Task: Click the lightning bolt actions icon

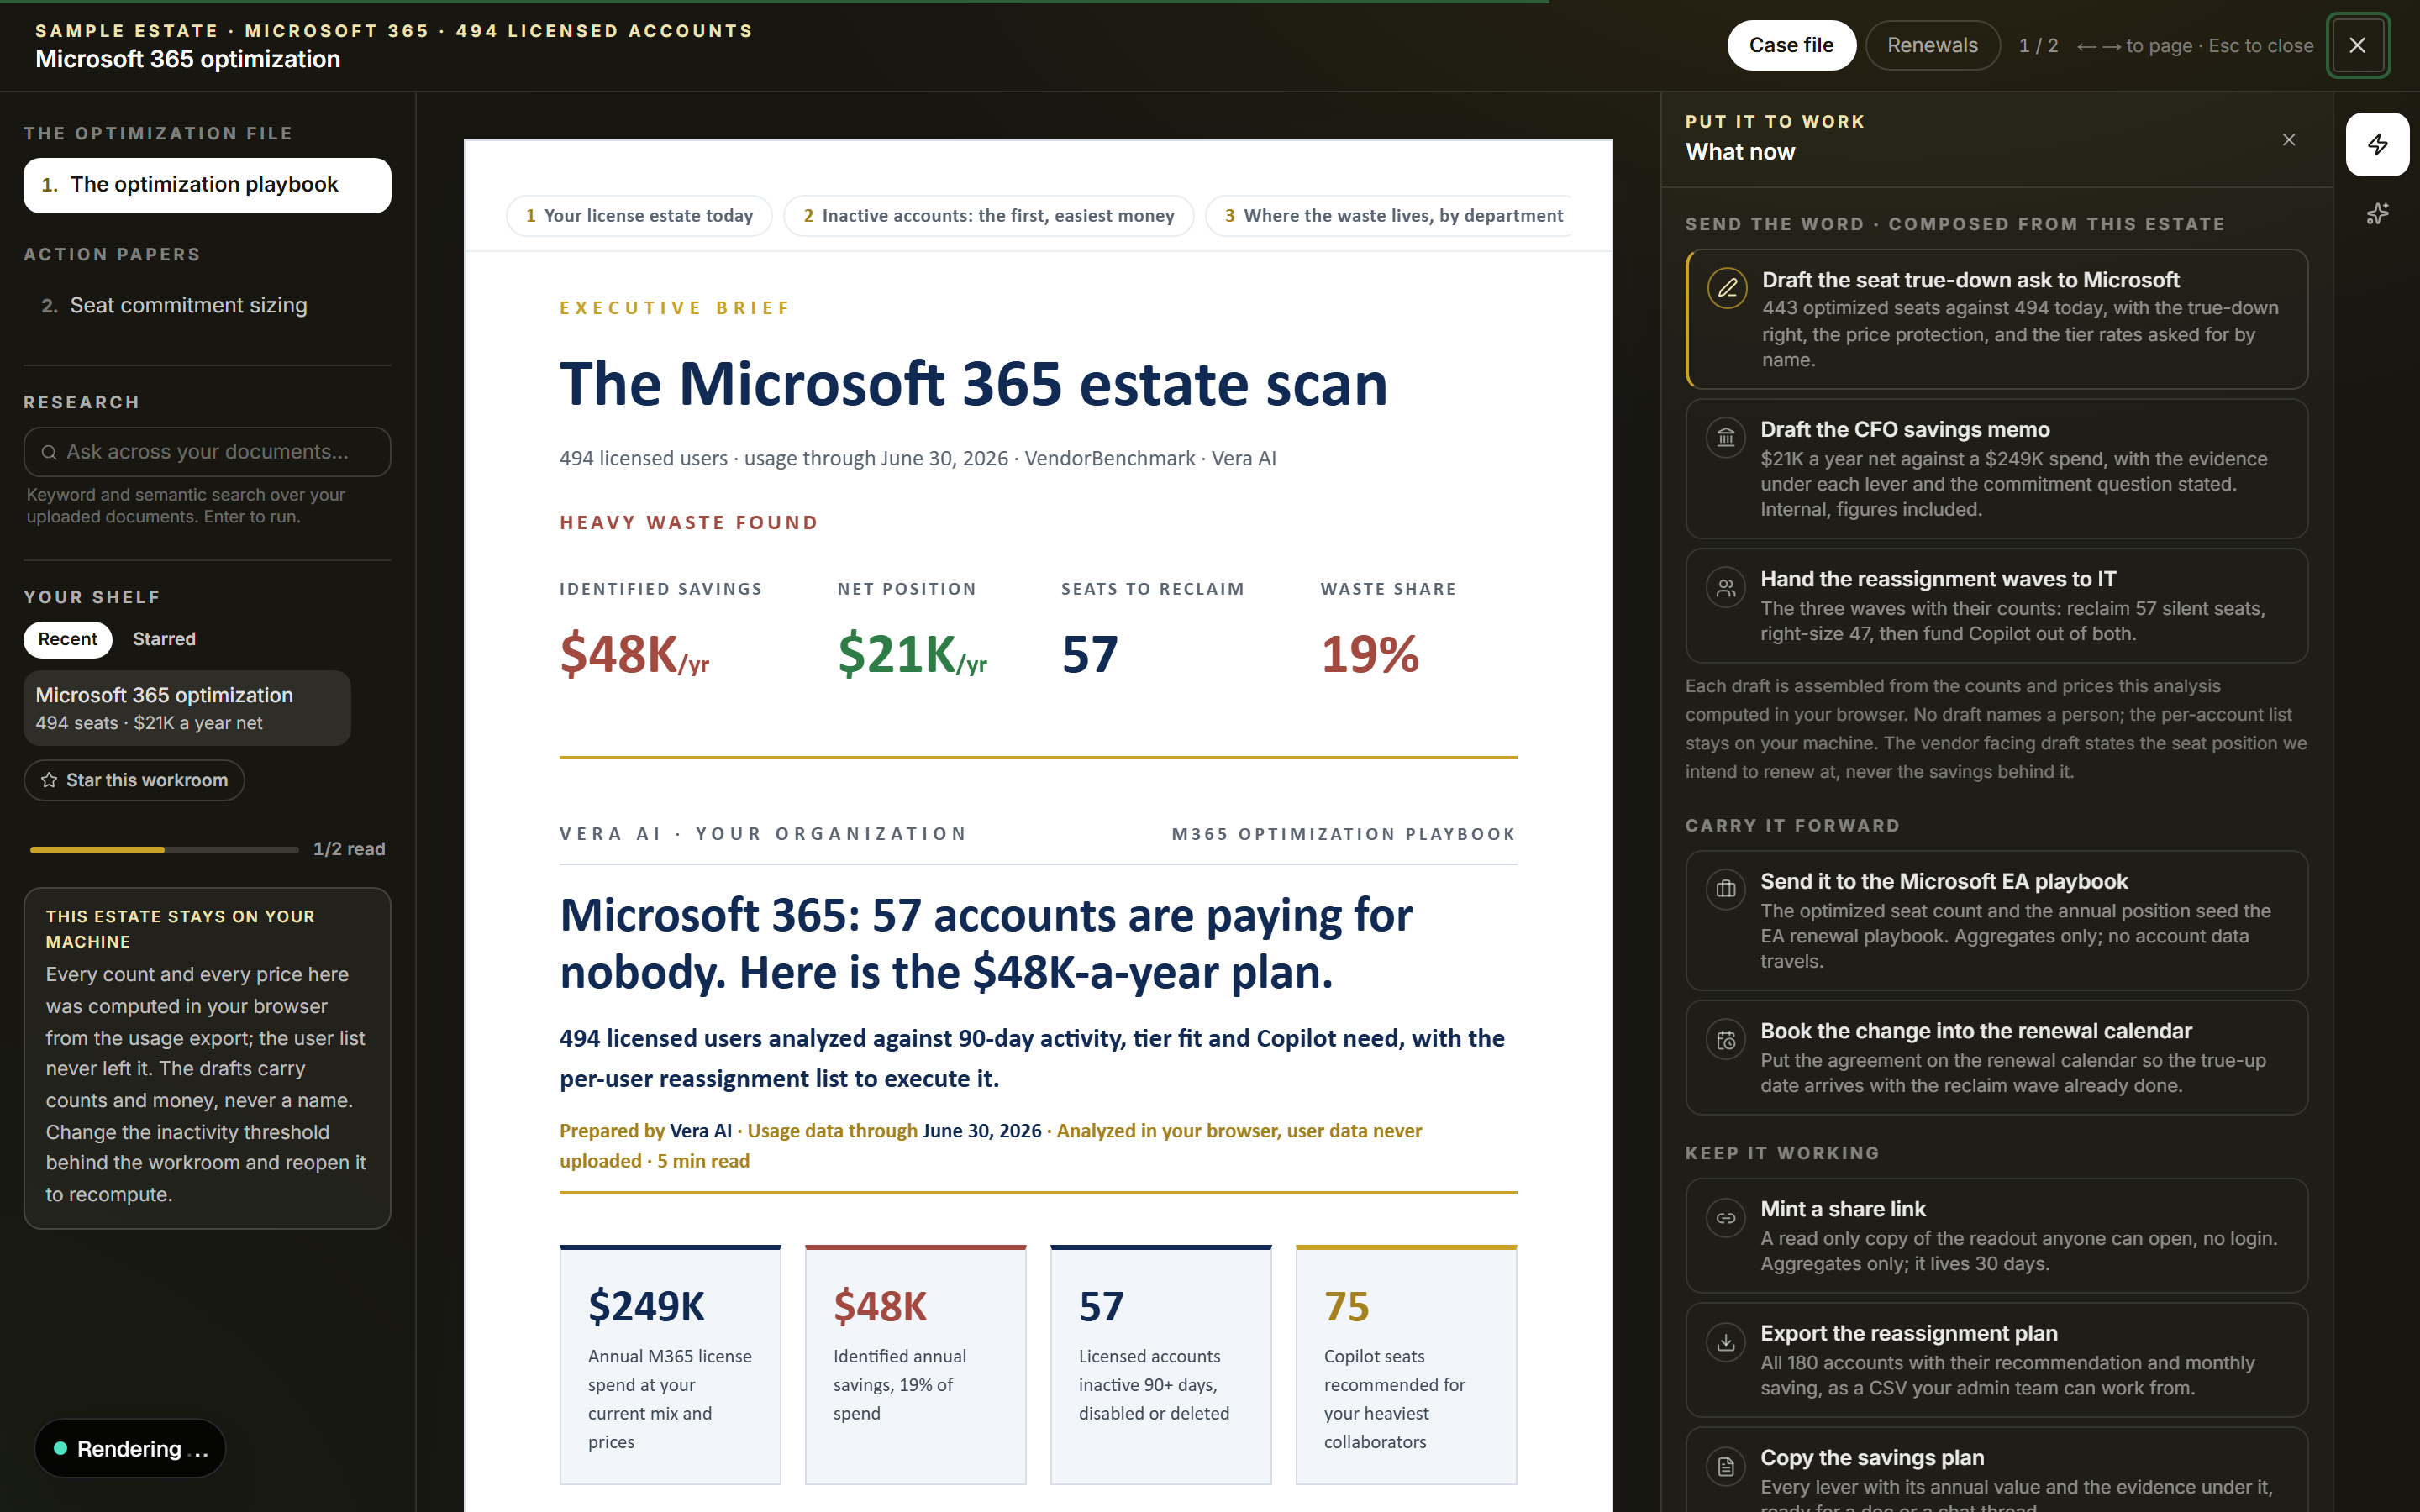Action: coord(2377,145)
